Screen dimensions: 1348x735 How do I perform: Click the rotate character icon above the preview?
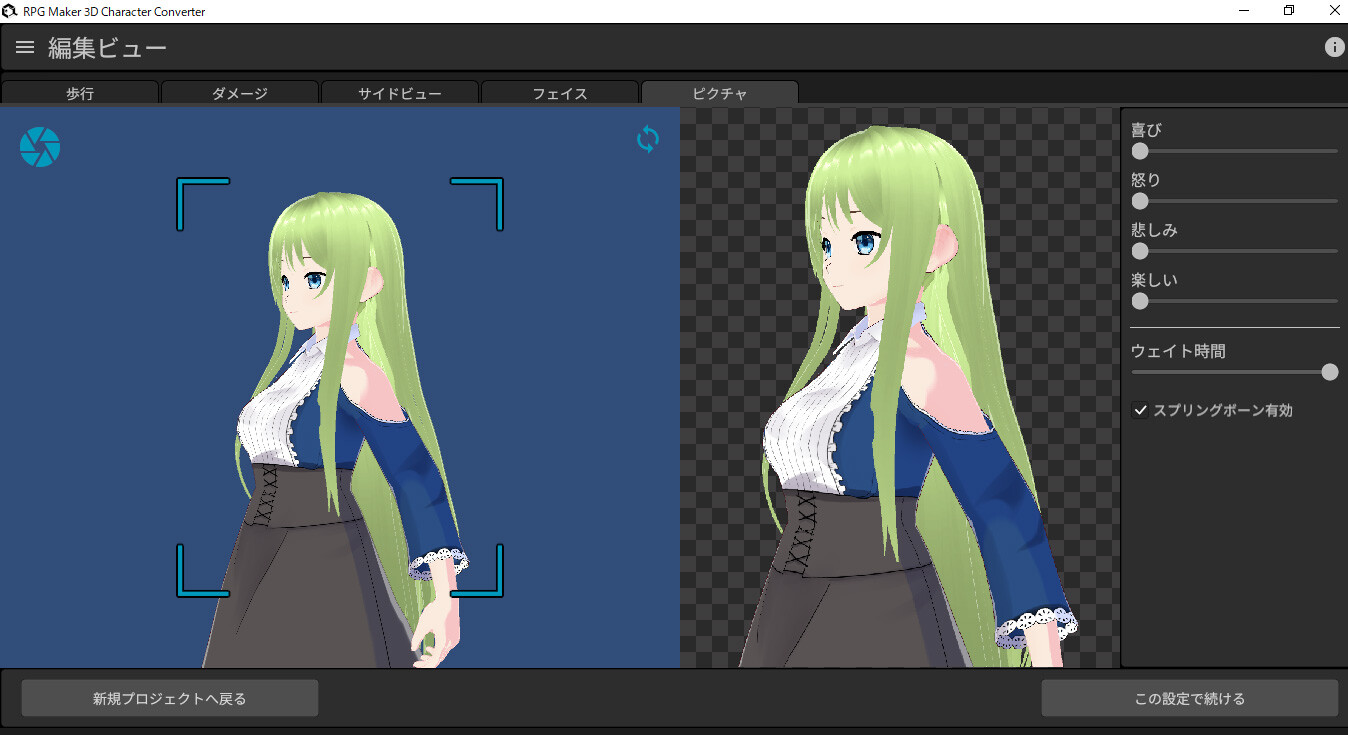coord(647,139)
